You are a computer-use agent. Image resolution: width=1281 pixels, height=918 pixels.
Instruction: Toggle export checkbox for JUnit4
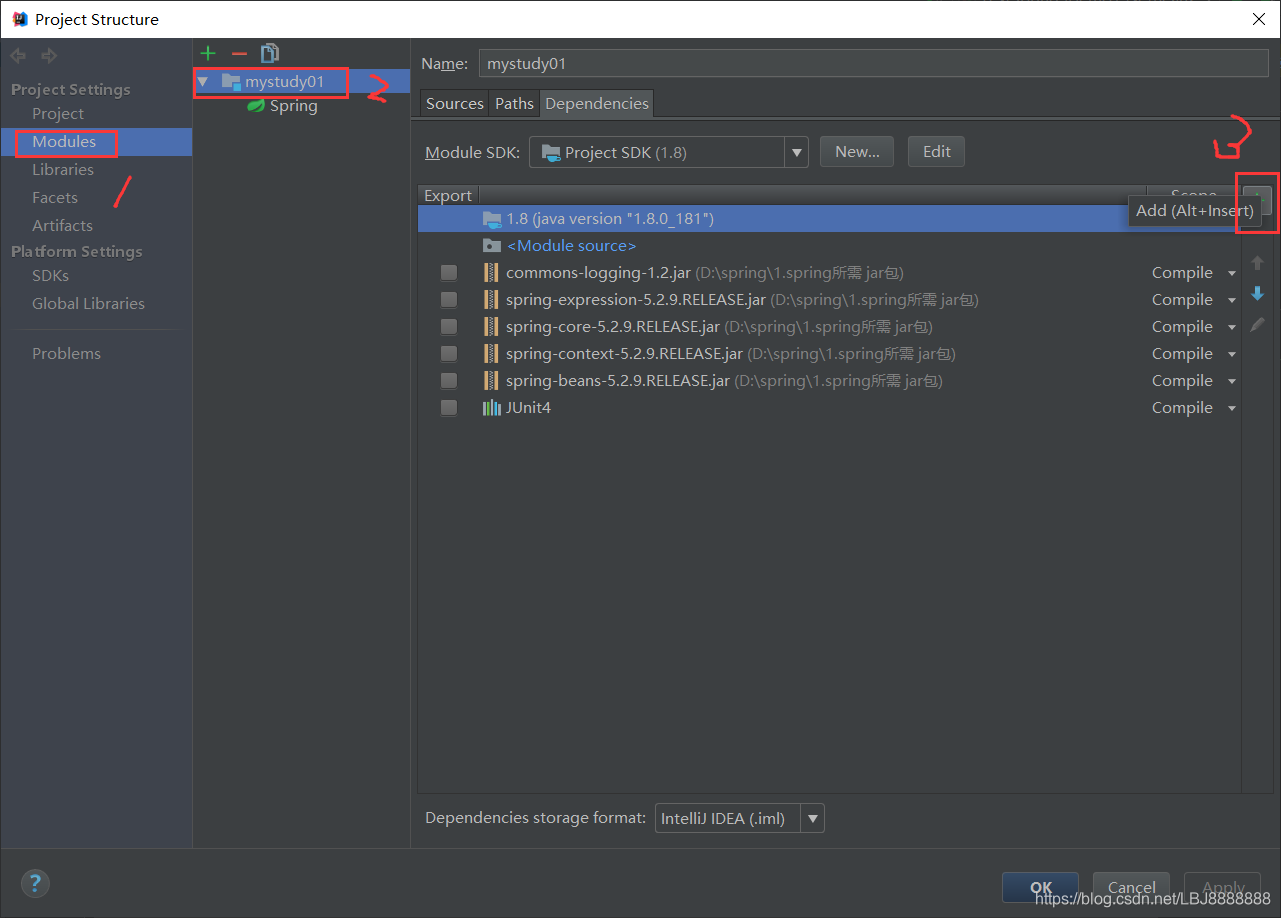(x=449, y=407)
